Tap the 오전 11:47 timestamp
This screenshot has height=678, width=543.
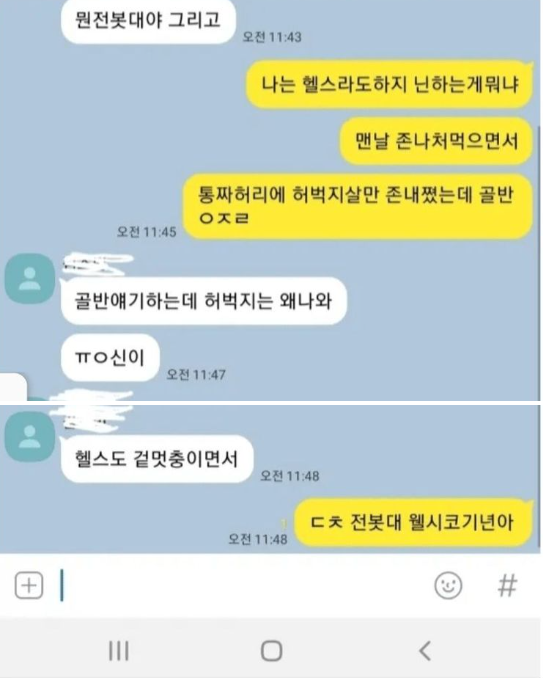pos(196,374)
